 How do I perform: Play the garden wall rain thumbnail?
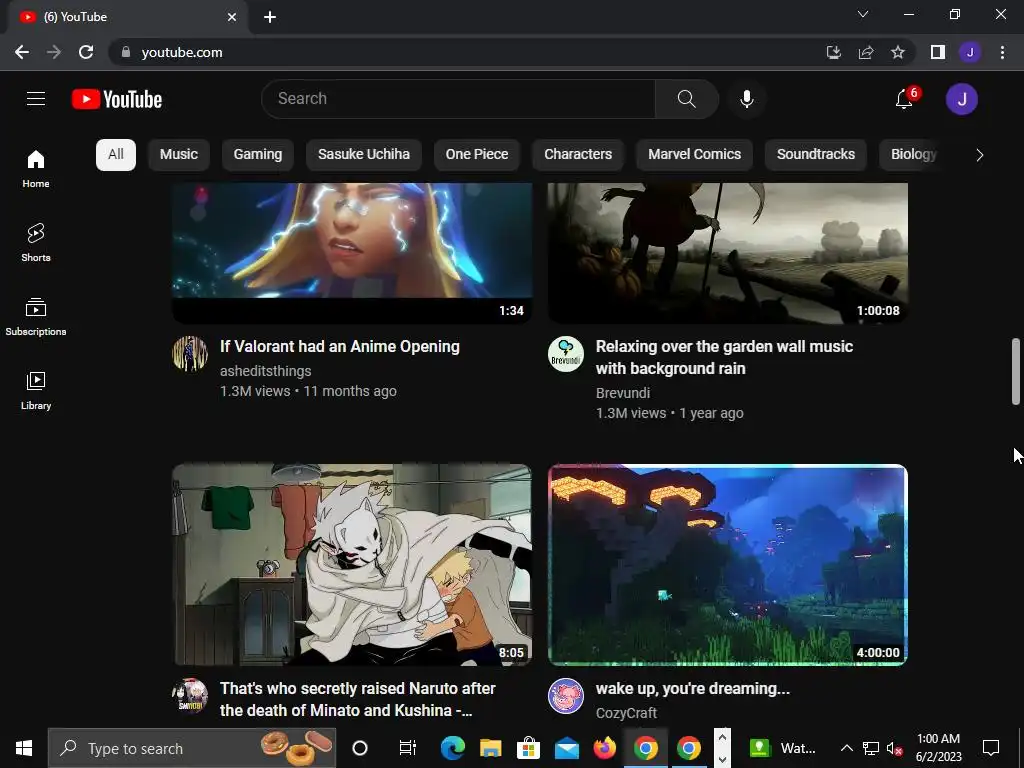click(728, 253)
